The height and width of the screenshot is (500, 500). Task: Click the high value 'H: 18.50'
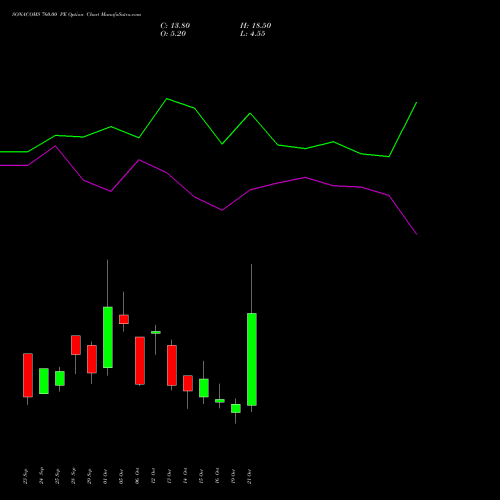[256, 26]
